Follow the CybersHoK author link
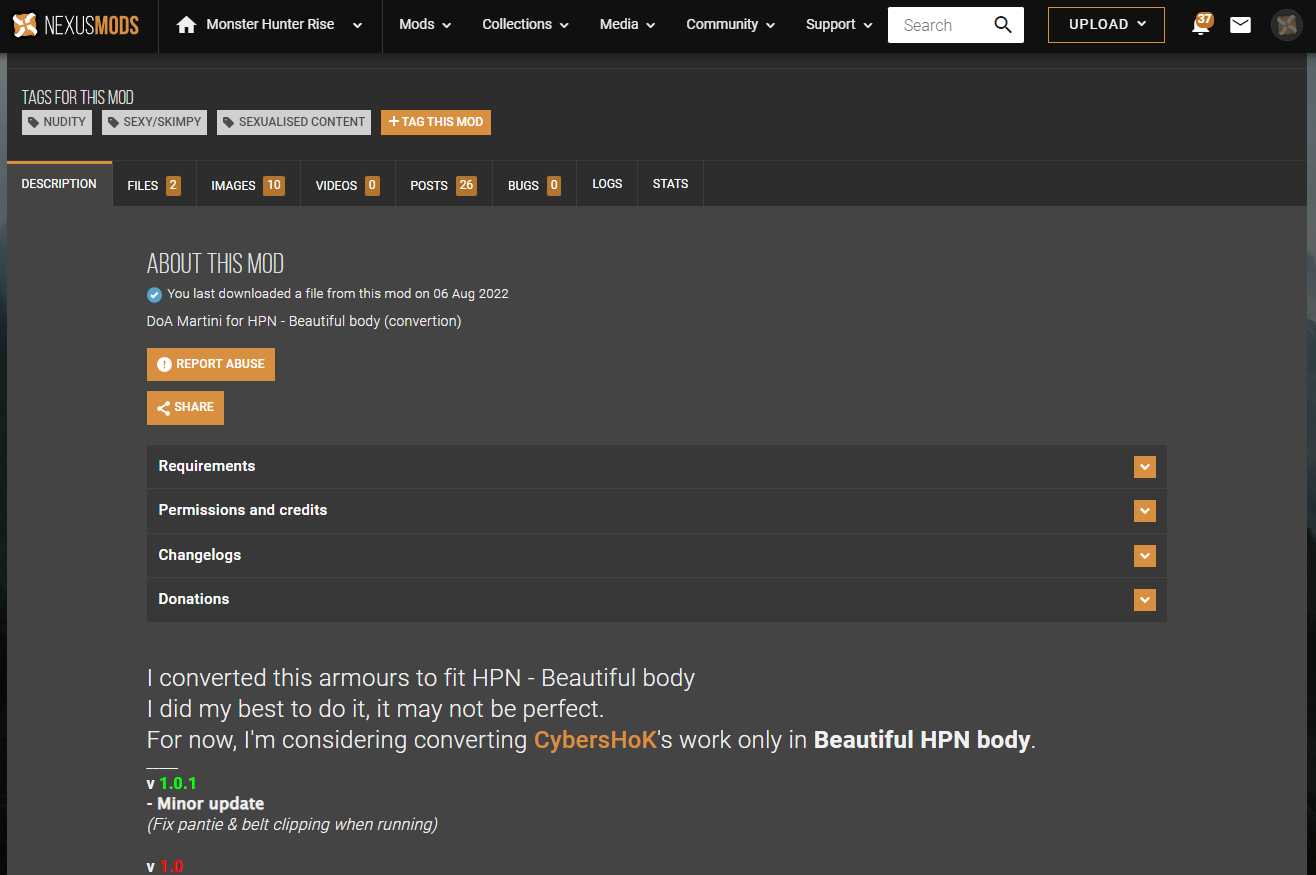This screenshot has height=875, width=1316. tap(595, 740)
